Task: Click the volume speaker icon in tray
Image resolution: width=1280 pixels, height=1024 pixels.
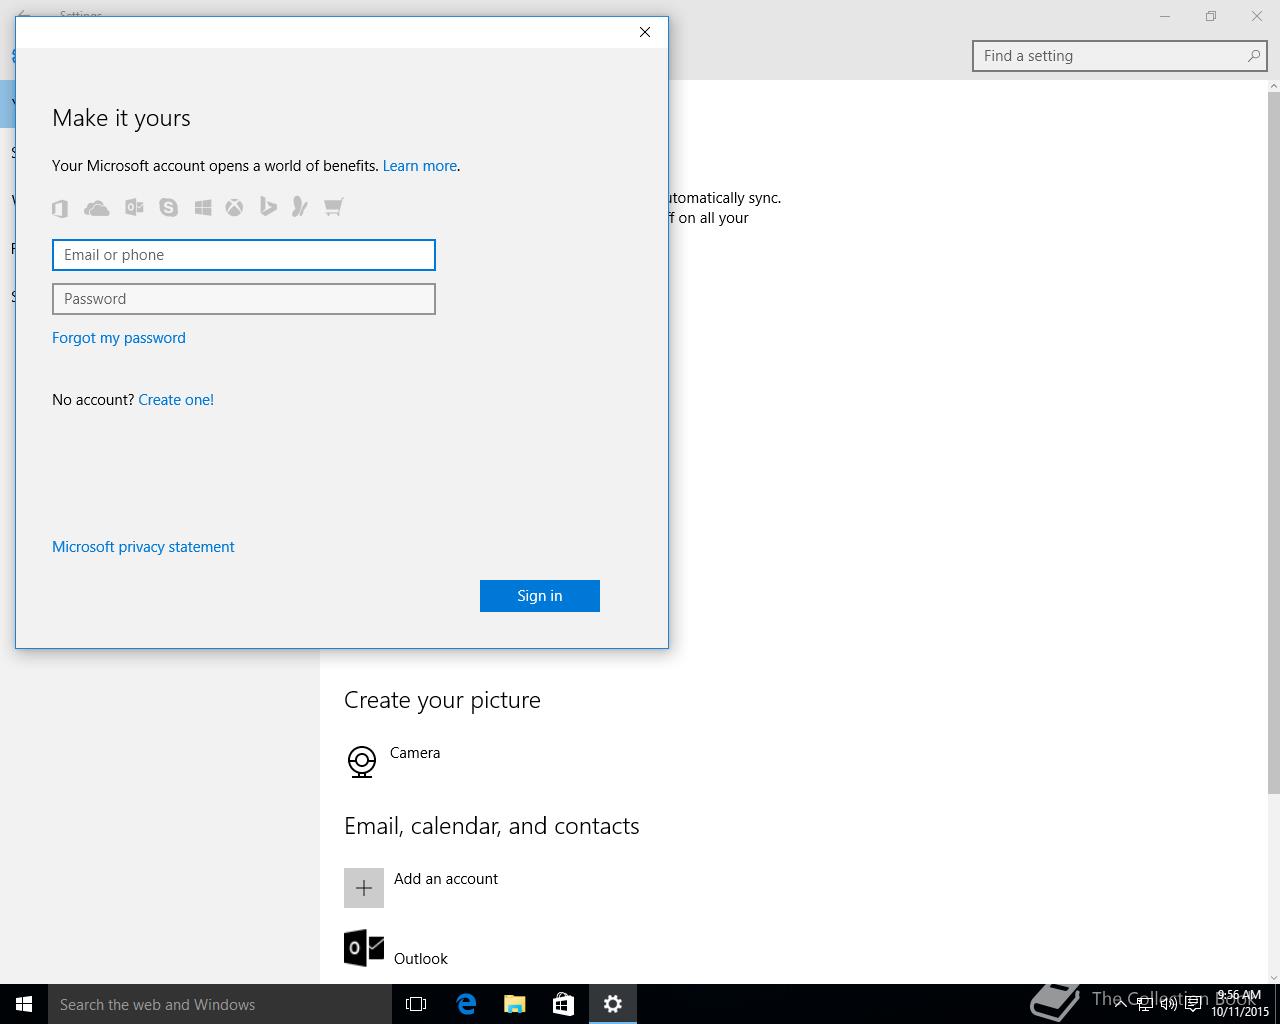Action: pyautogui.click(x=1169, y=1004)
